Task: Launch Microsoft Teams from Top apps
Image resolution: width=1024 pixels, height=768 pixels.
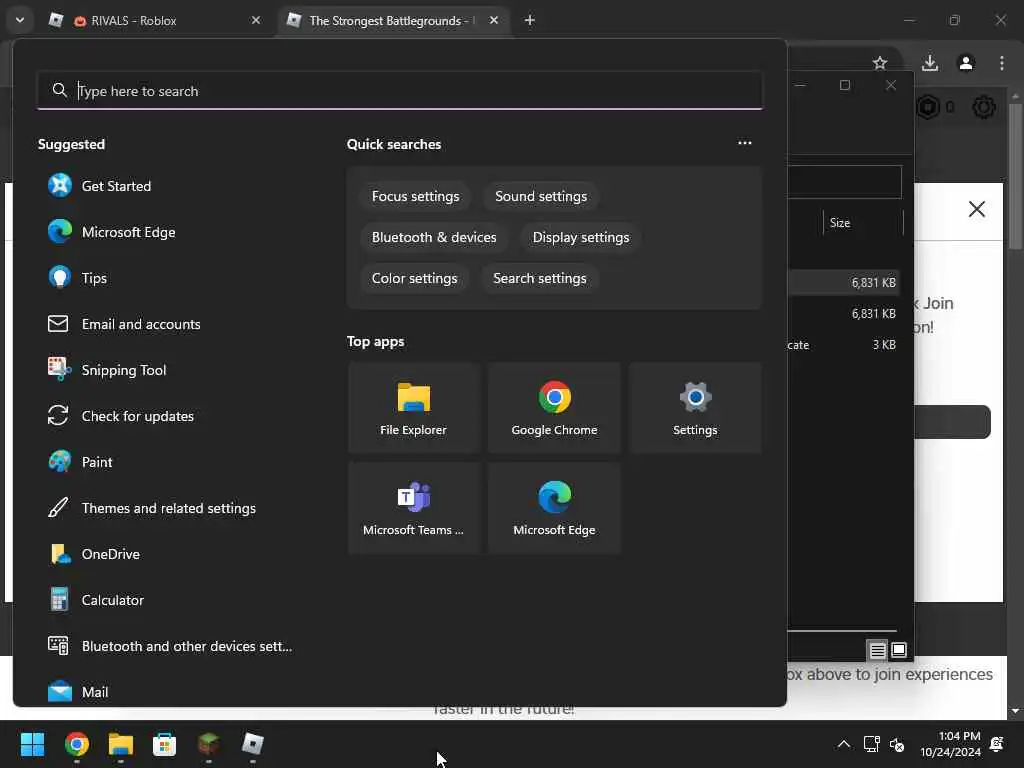Action: [x=413, y=508]
